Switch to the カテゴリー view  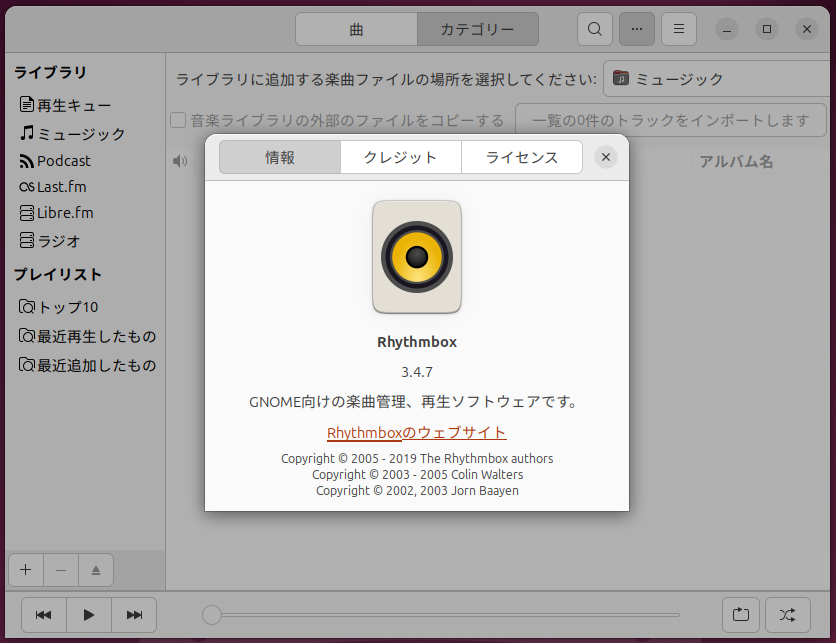(478, 29)
